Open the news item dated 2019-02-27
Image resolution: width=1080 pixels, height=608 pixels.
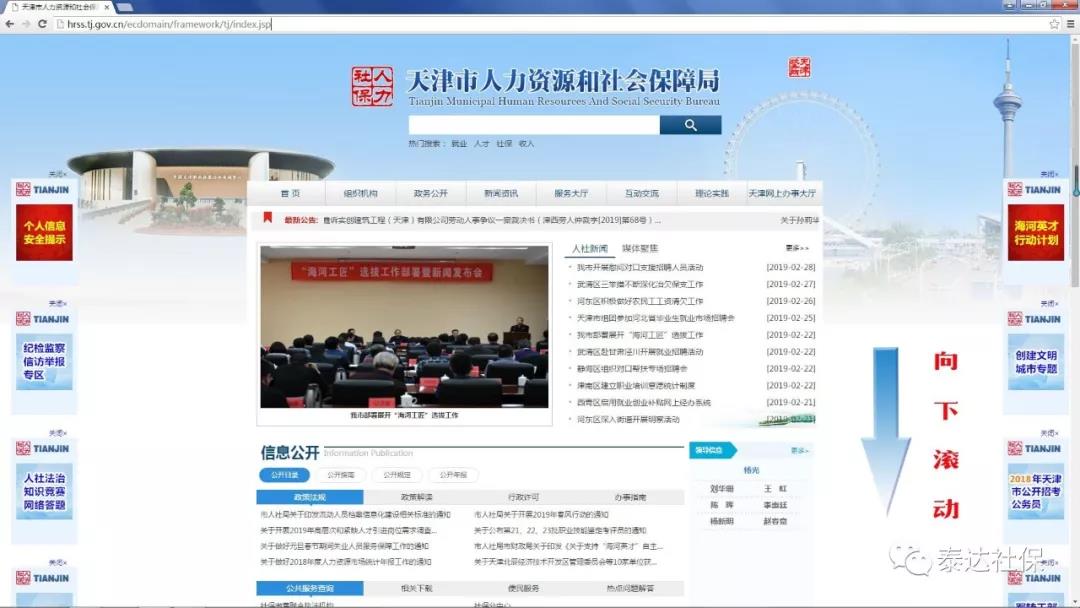[640, 284]
